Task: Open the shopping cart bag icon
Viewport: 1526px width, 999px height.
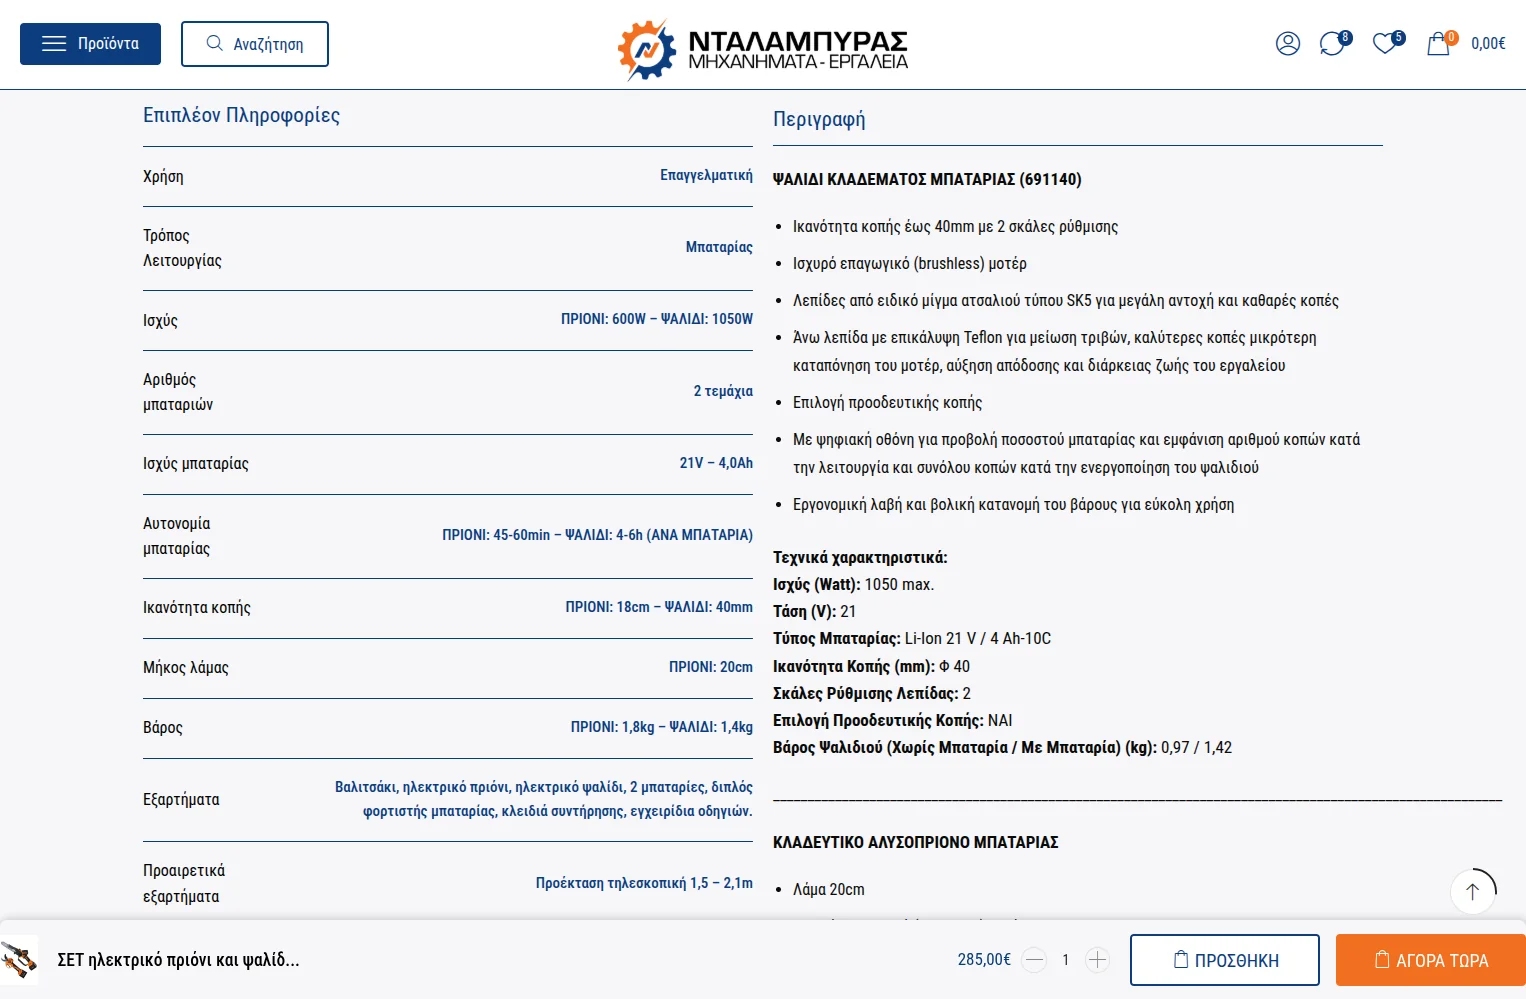Action: pos(1438,44)
